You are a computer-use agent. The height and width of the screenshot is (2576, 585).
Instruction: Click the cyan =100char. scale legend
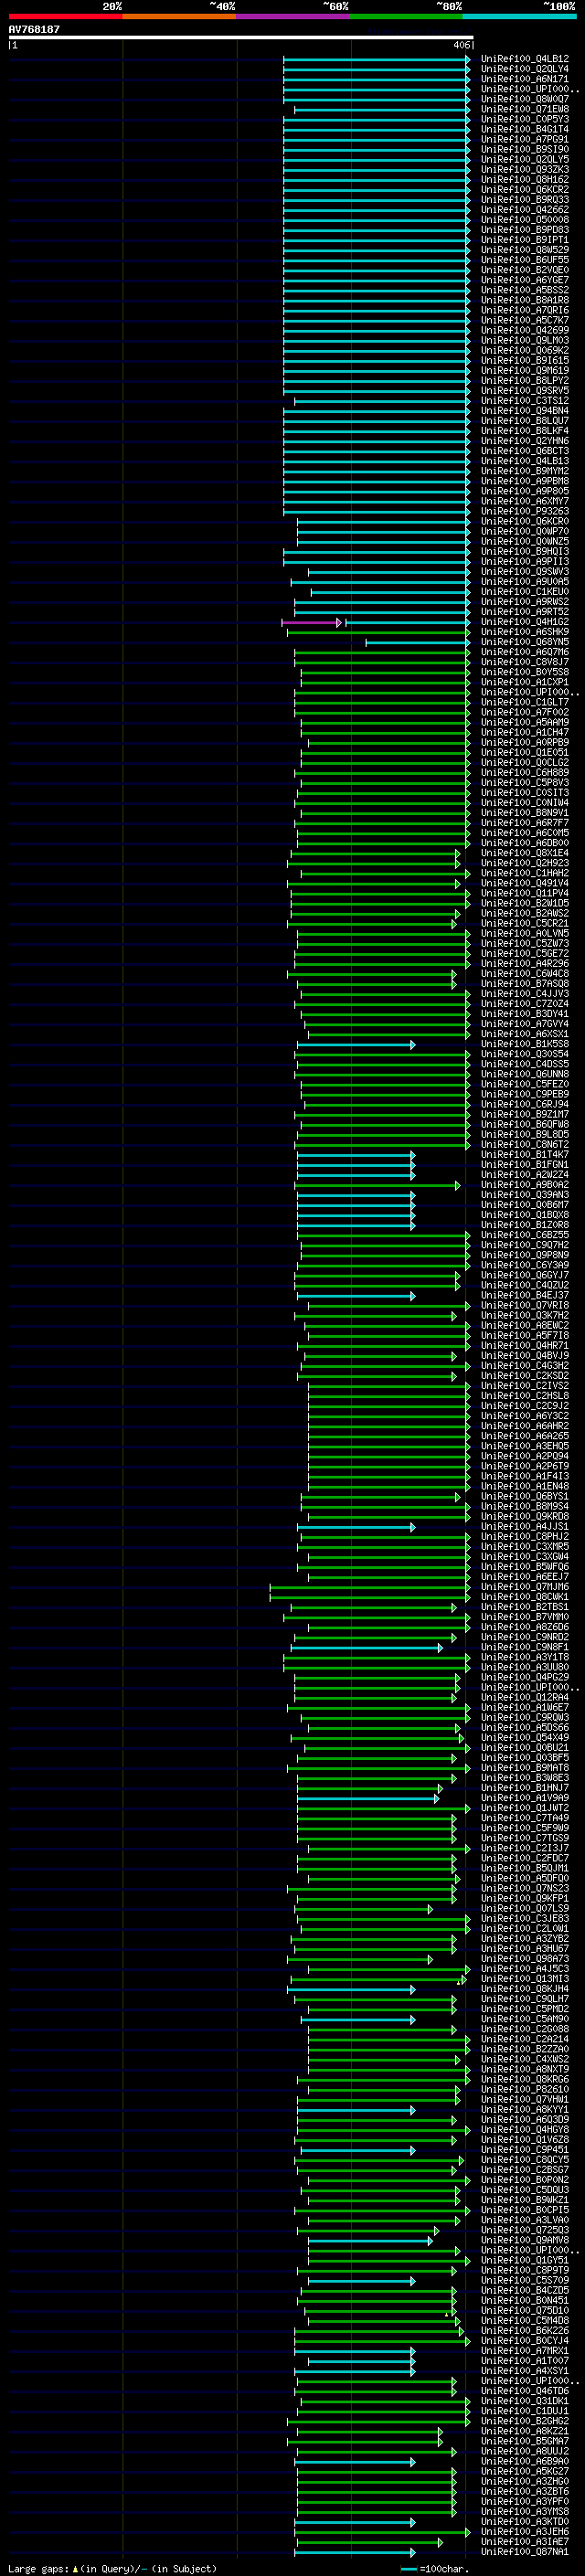tap(434, 2568)
